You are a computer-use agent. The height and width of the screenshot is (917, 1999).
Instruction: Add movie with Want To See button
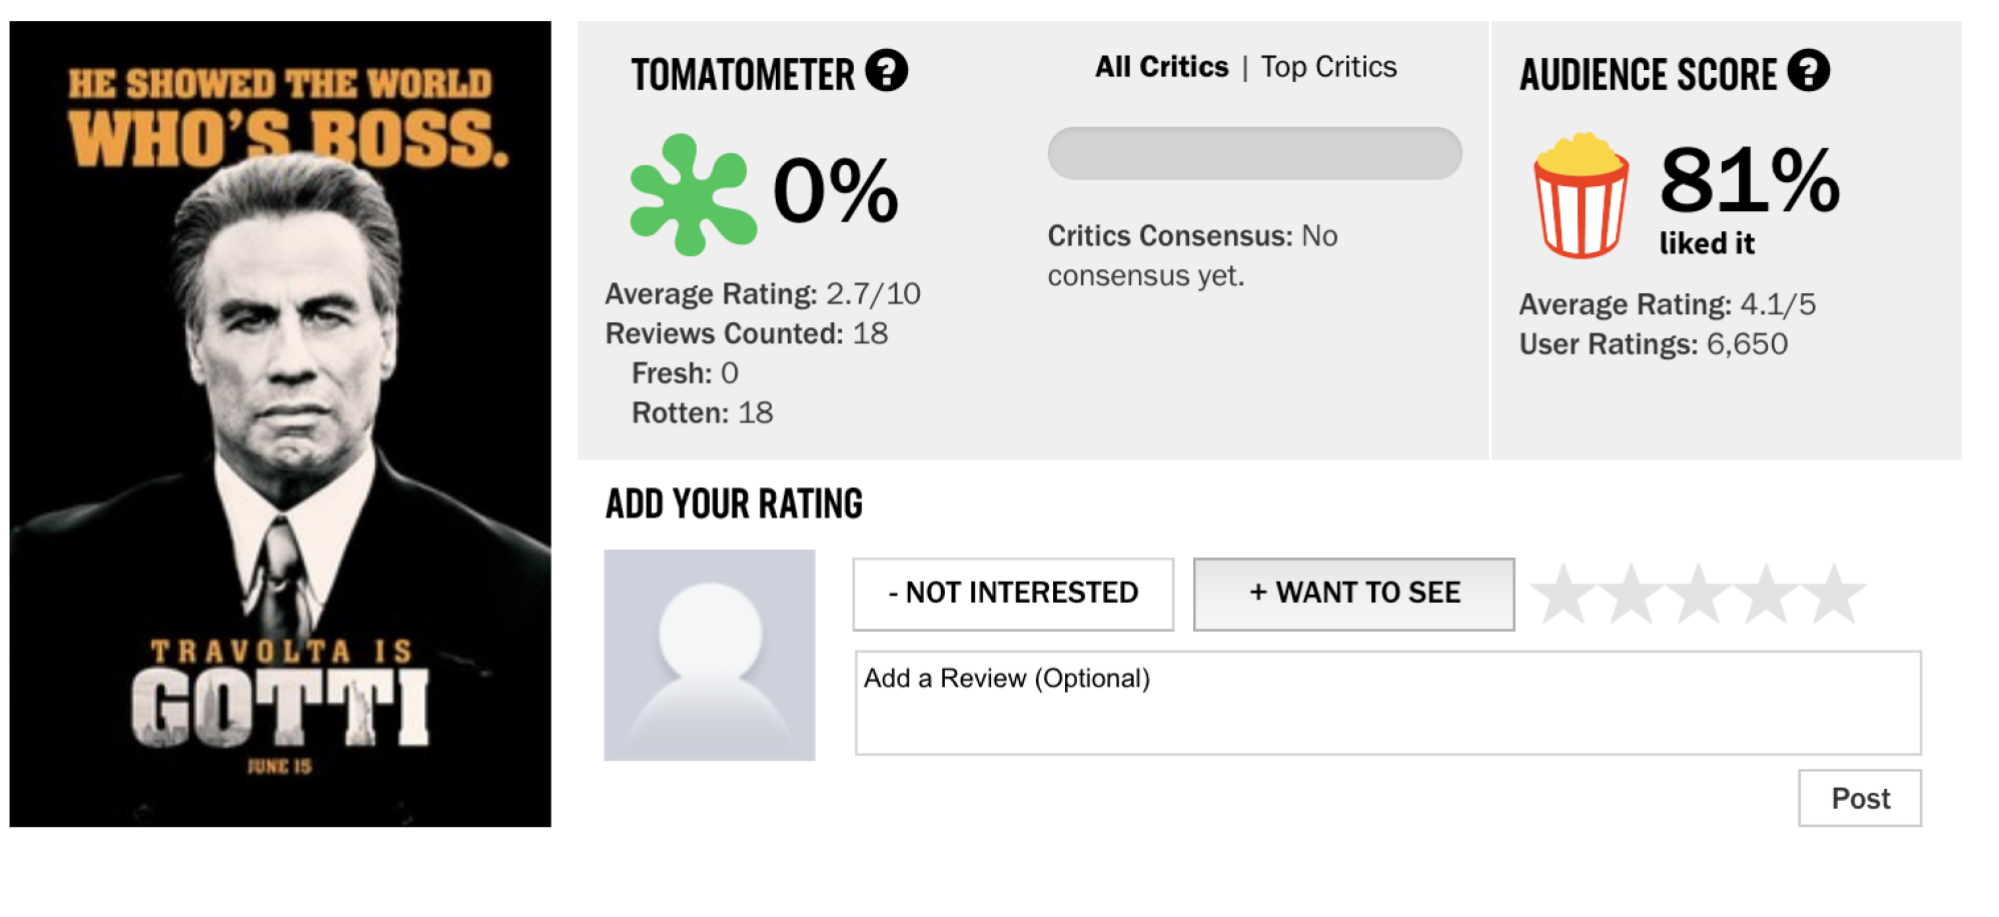pyautogui.click(x=1354, y=594)
